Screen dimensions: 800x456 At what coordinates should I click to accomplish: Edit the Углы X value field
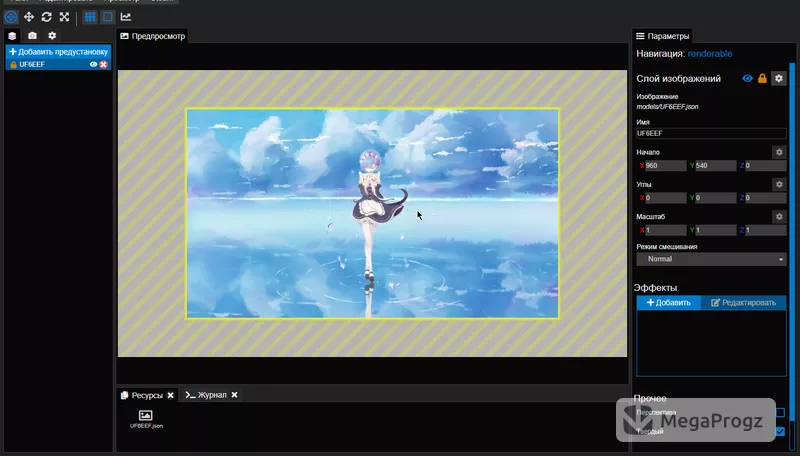coord(665,198)
